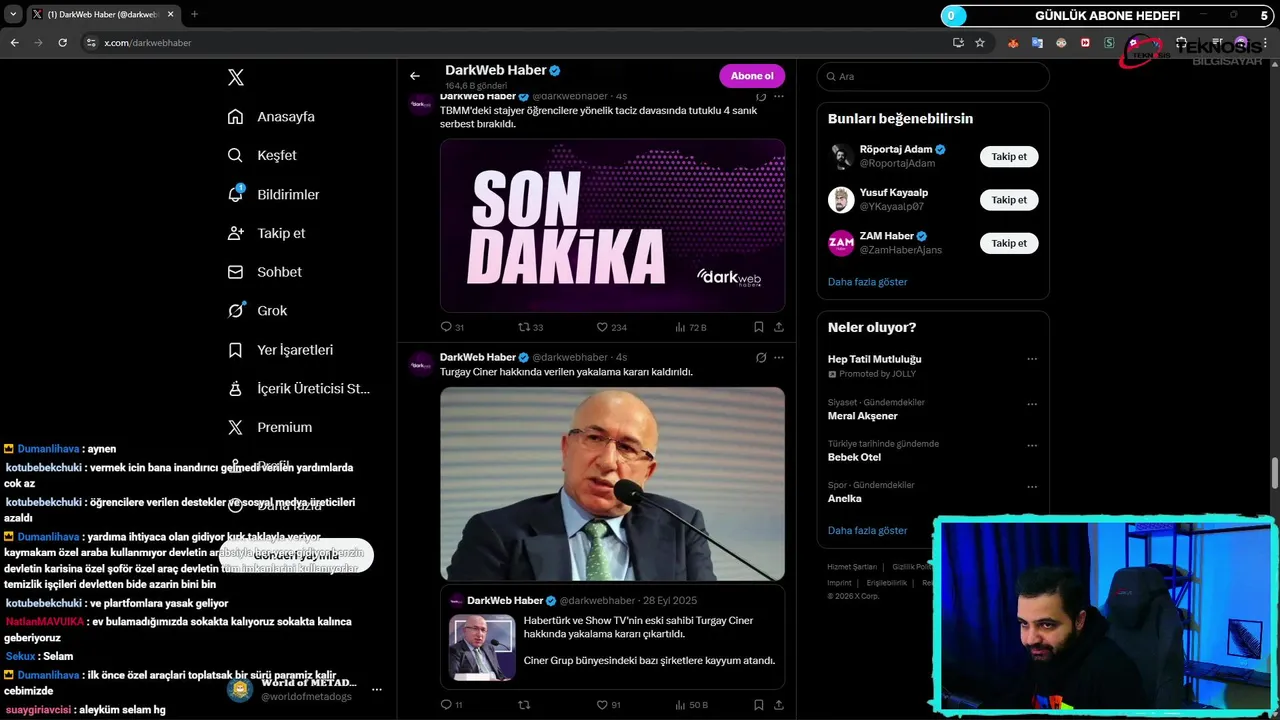The image size is (1280, 720).
Task: Click Ara search field
Action: [x=933, y=76]
